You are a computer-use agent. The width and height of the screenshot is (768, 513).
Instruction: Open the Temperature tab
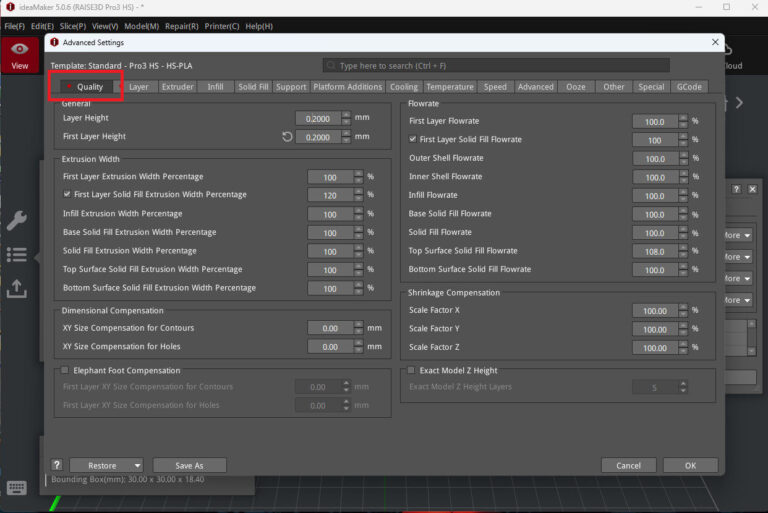point(450,87)
